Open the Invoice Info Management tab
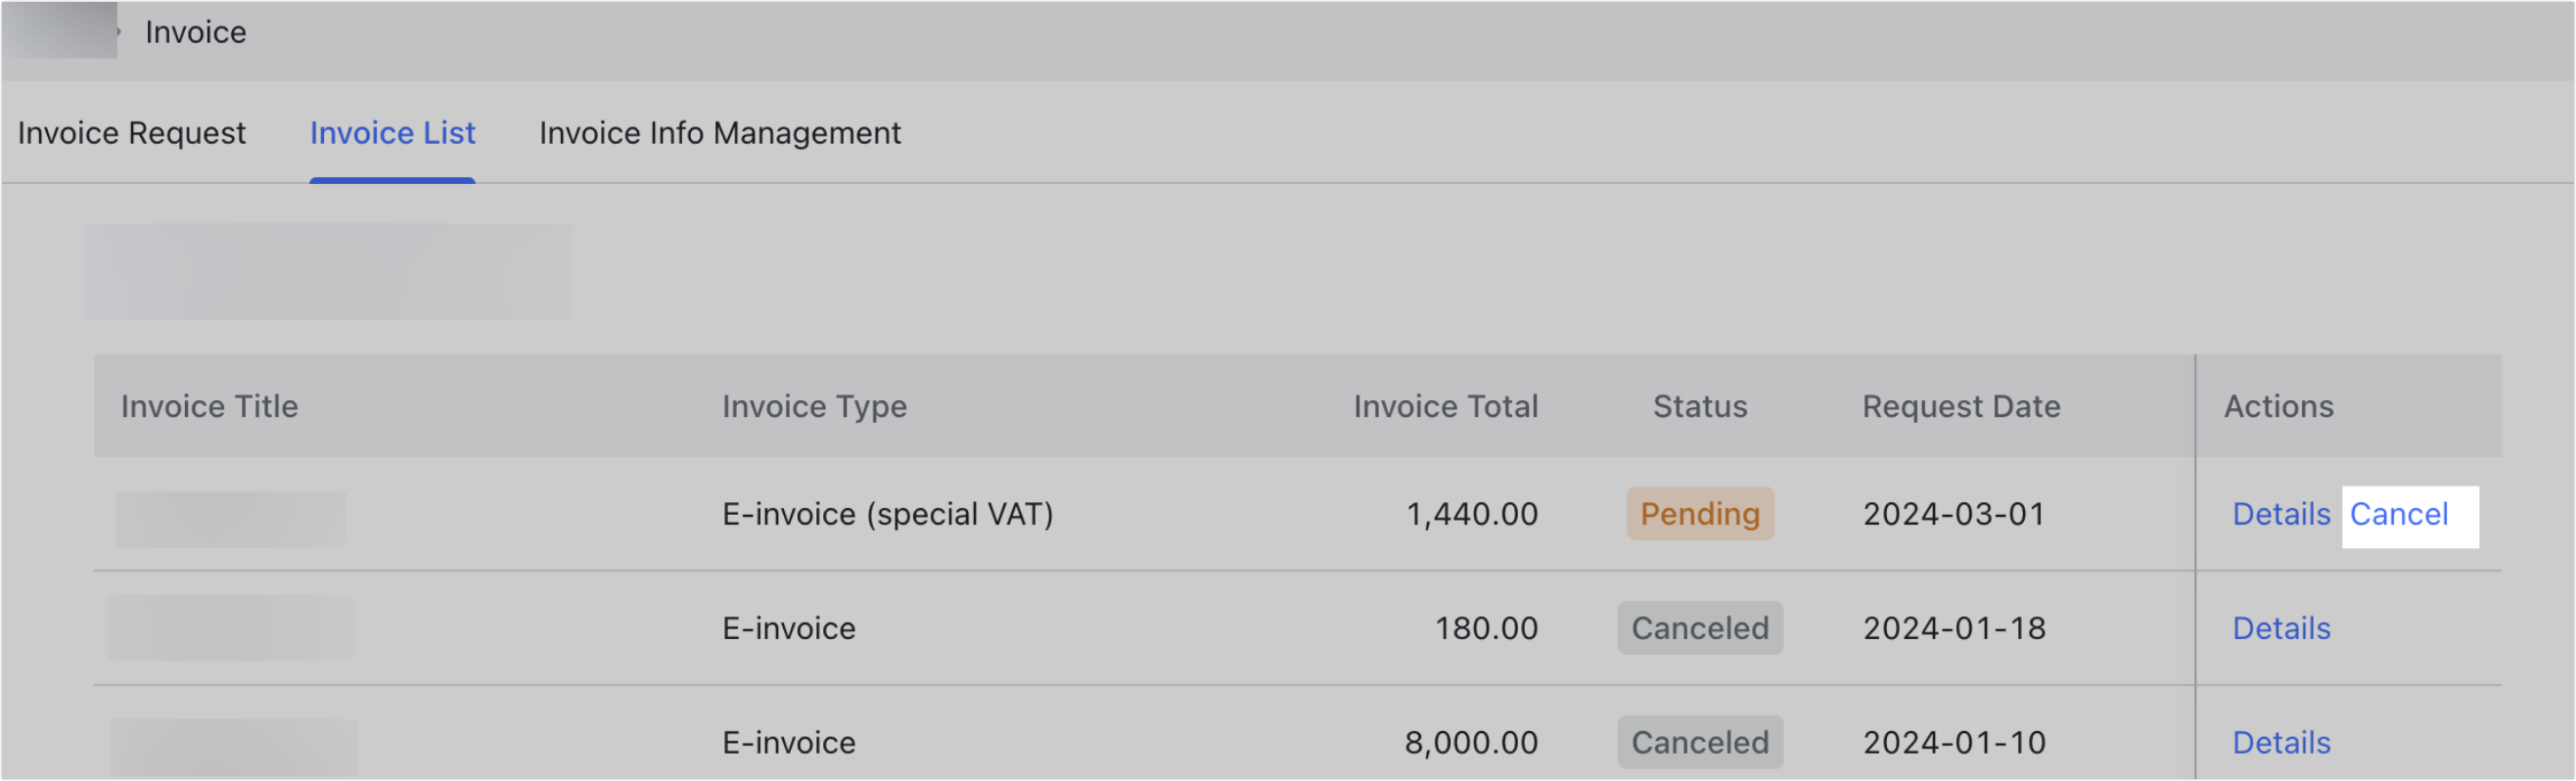The width and height of the screenshot is (2576, 781). coord(719,133)
